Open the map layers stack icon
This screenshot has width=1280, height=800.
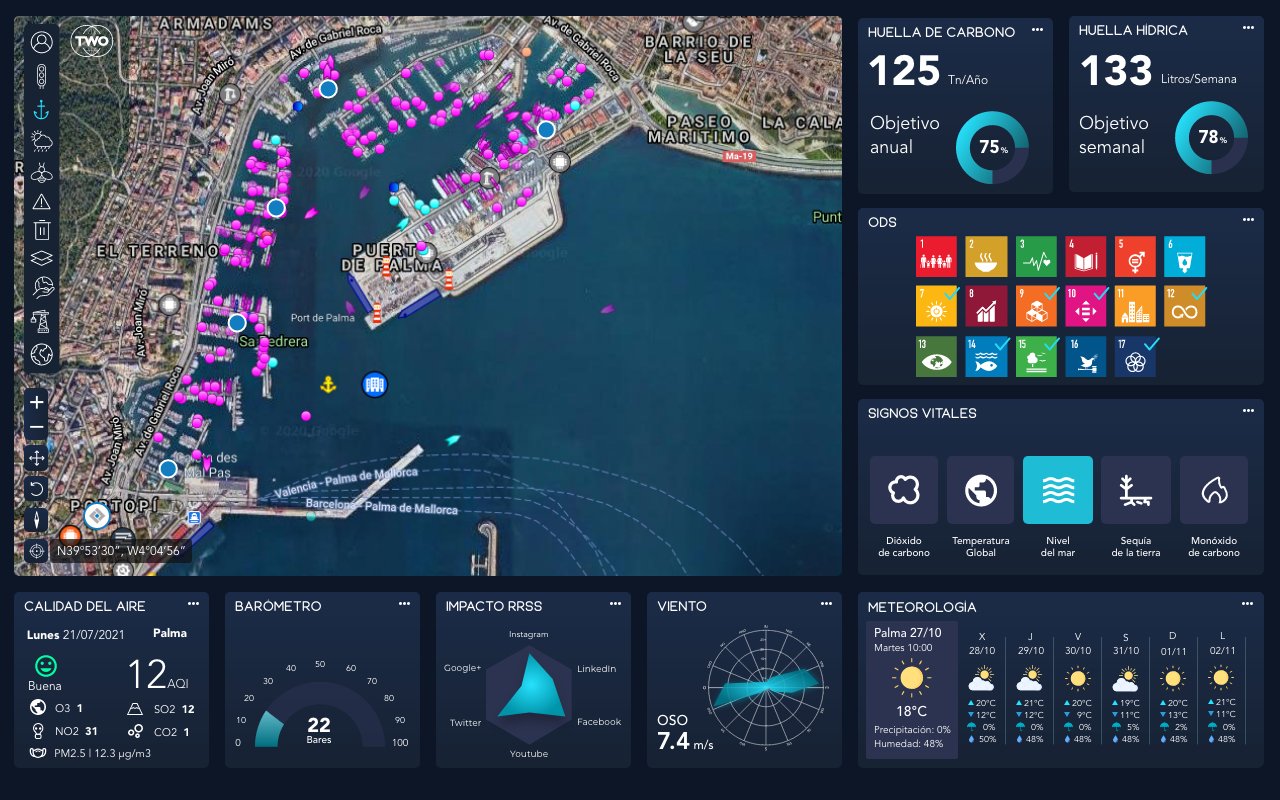click(41, 258)
